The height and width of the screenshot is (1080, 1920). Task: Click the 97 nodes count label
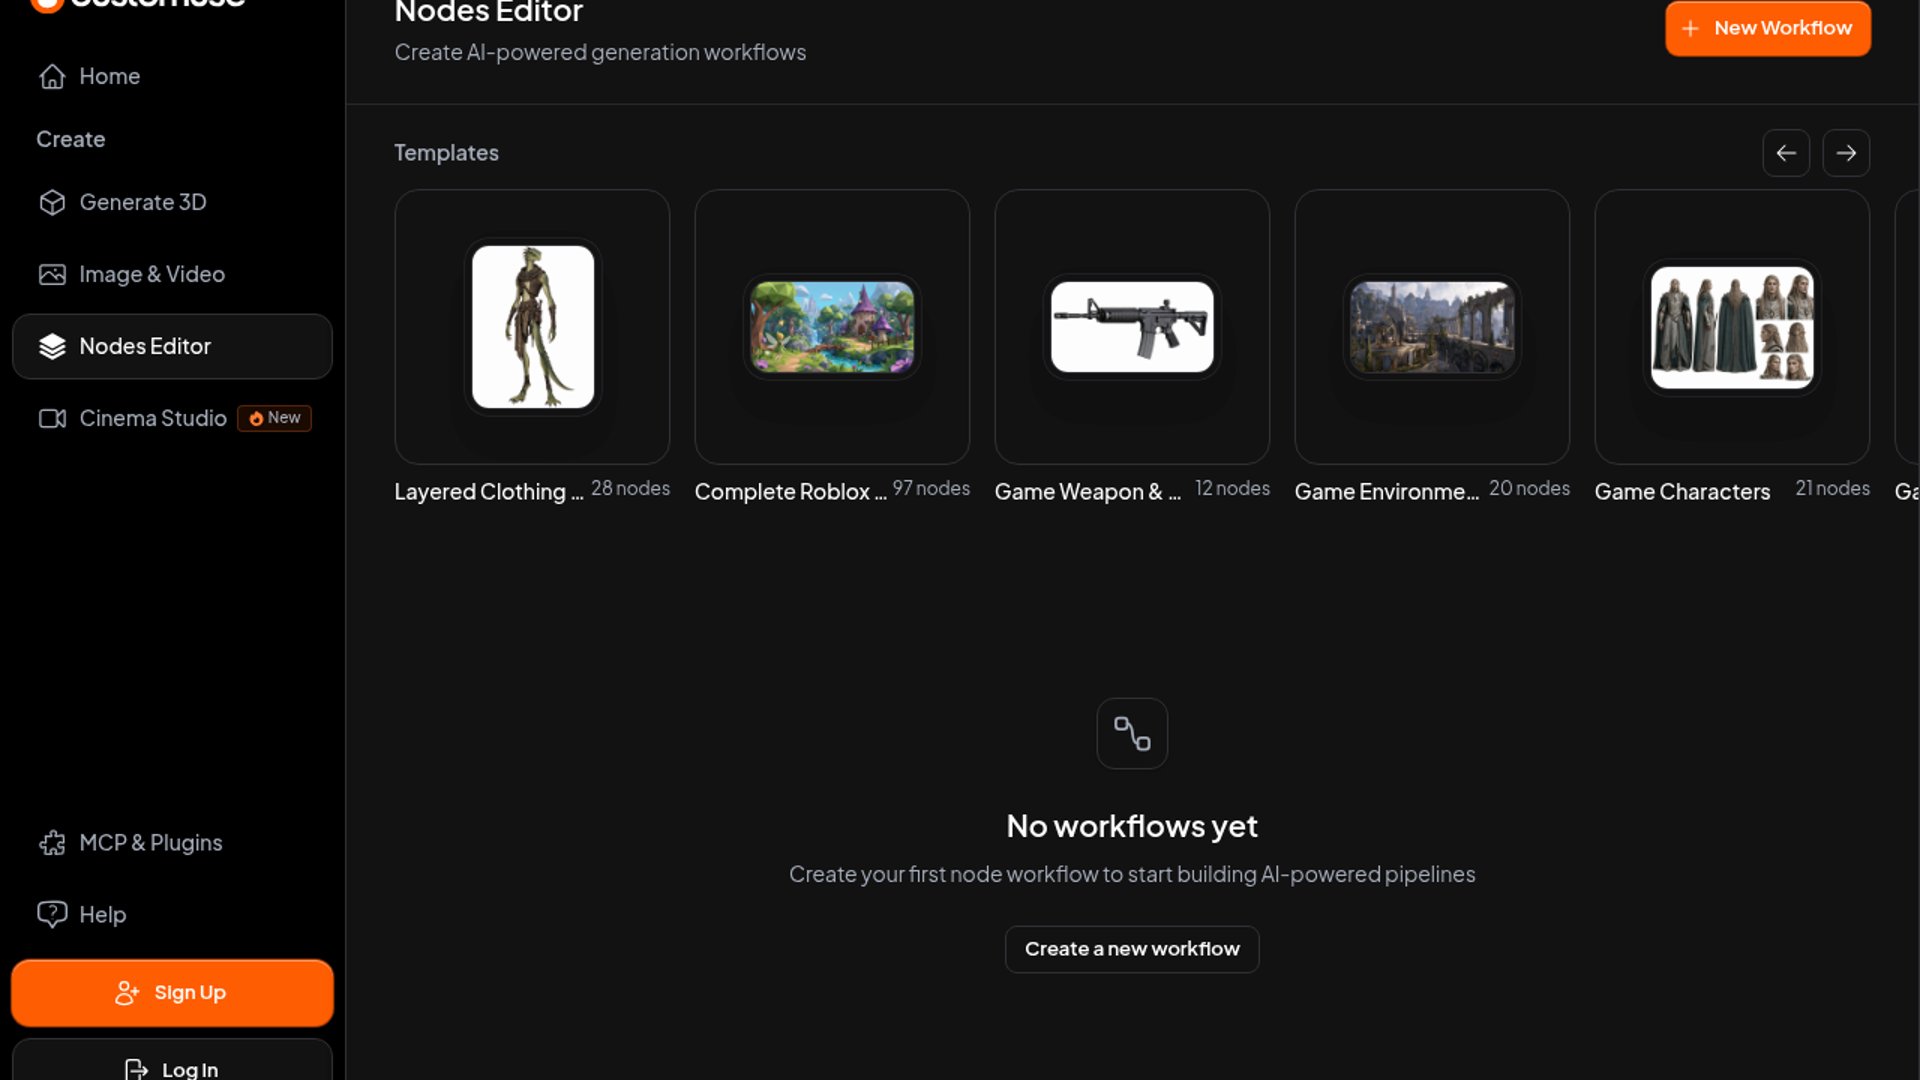[x=931, y=488]
